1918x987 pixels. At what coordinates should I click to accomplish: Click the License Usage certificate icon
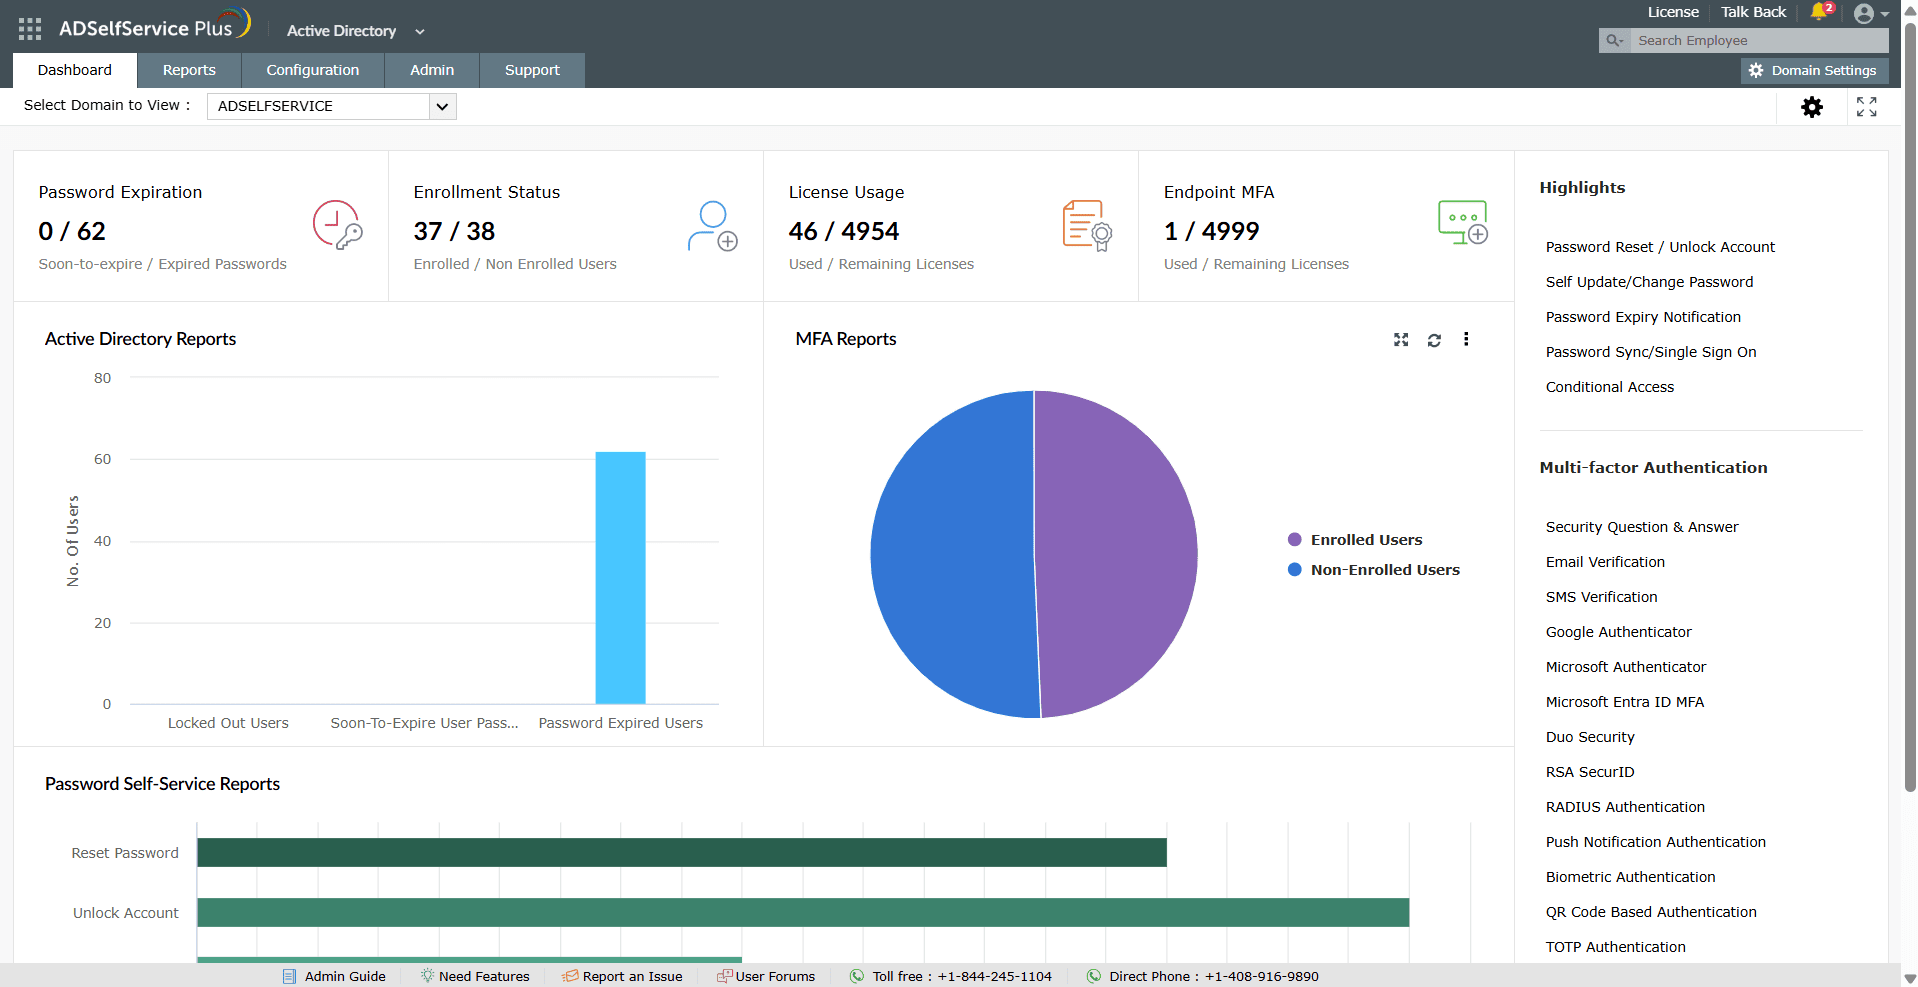click(1087, 225)
